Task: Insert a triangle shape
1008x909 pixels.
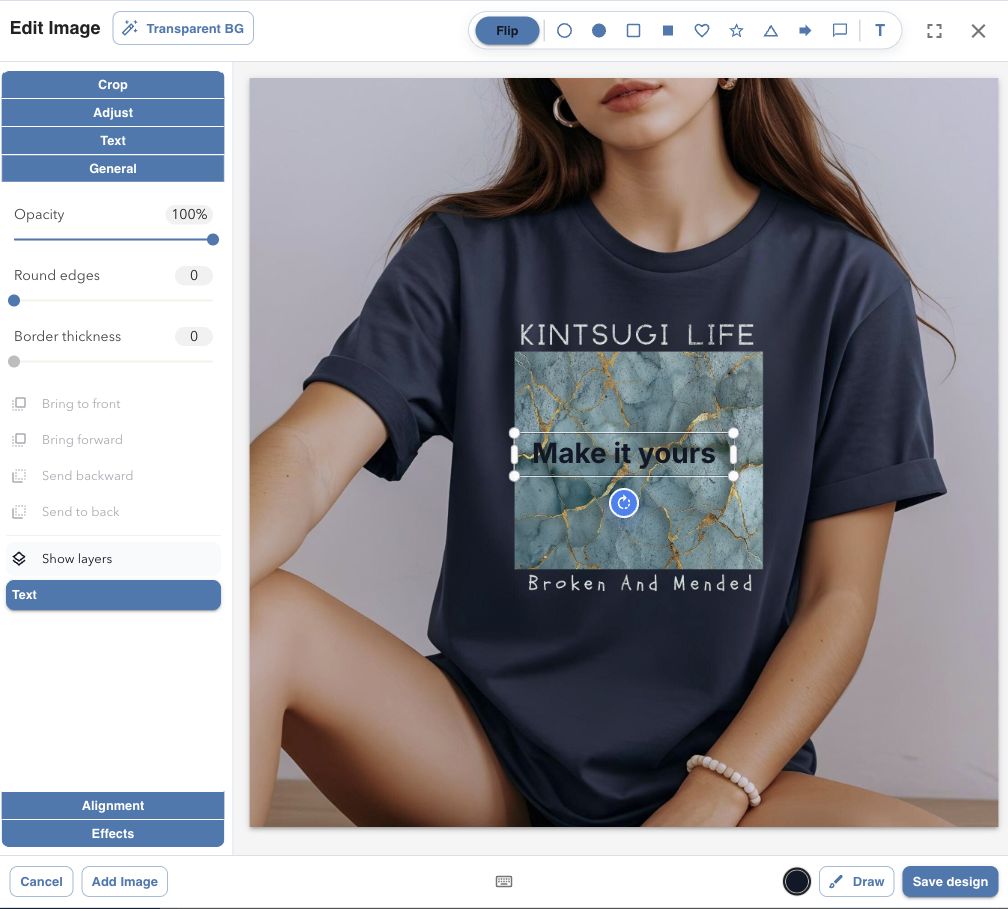Action: (771, 31)
